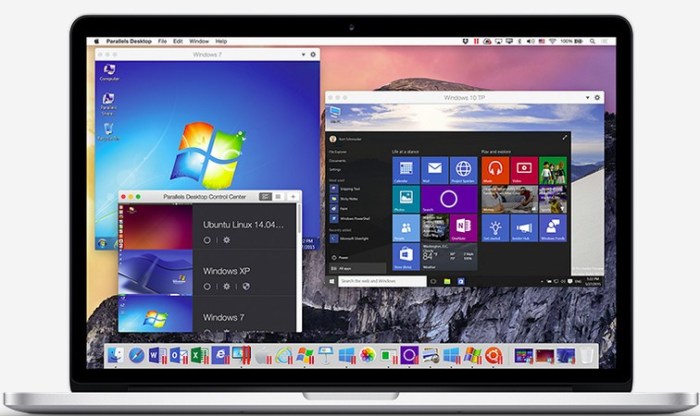Open the Cortana Search purple tile
The image size is (700, 416).
[x=448, y=198]
